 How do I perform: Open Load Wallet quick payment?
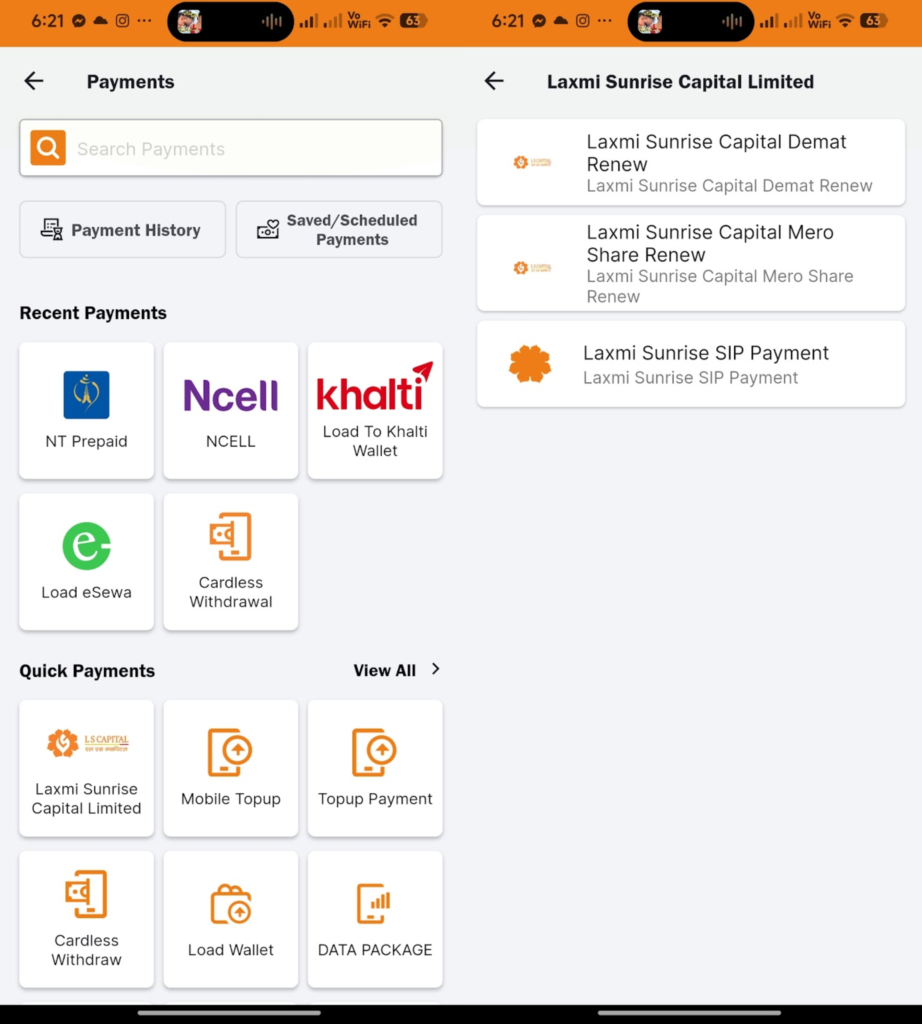(230, 920)
